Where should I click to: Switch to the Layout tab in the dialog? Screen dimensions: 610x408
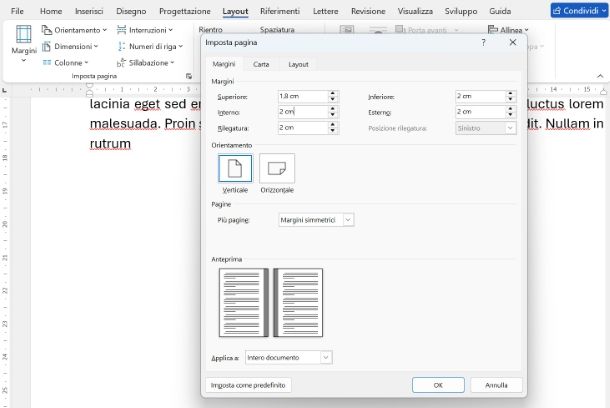point(298,64)
